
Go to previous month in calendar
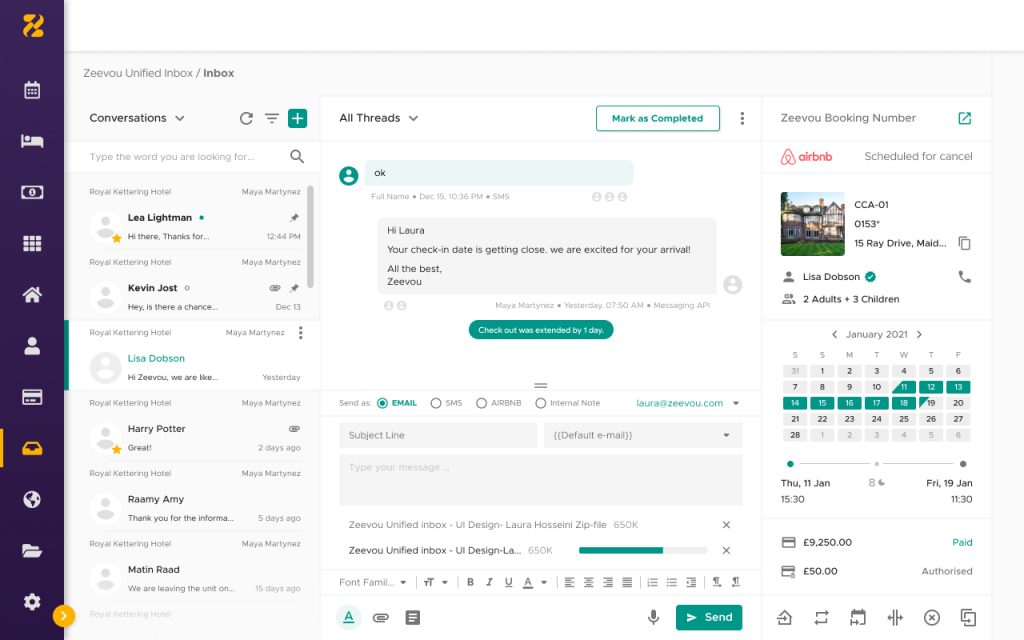835,334
